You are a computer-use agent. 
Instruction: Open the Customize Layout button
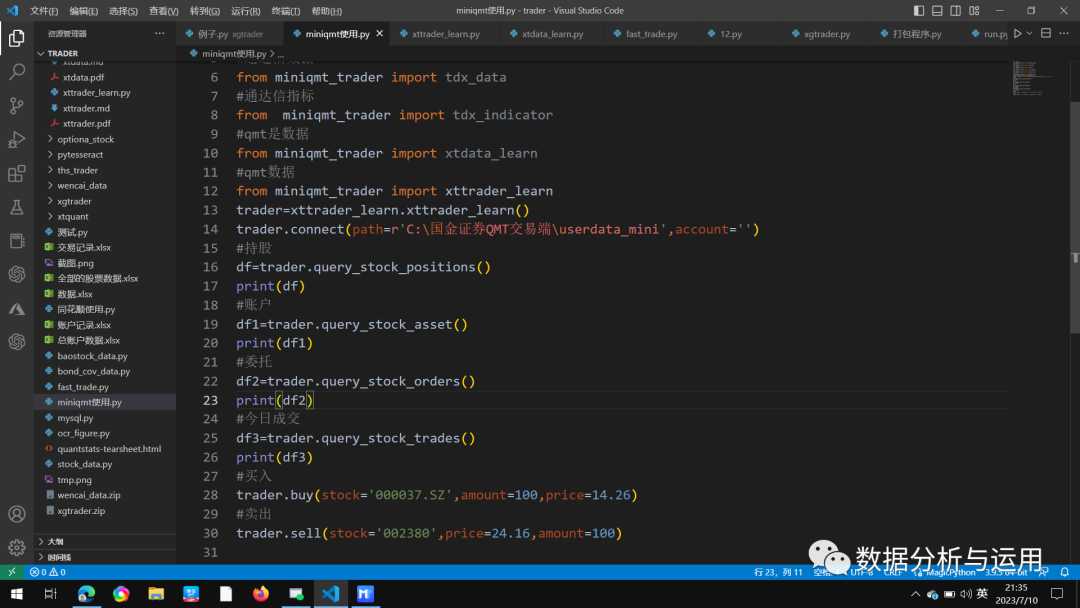pos(975,10)
